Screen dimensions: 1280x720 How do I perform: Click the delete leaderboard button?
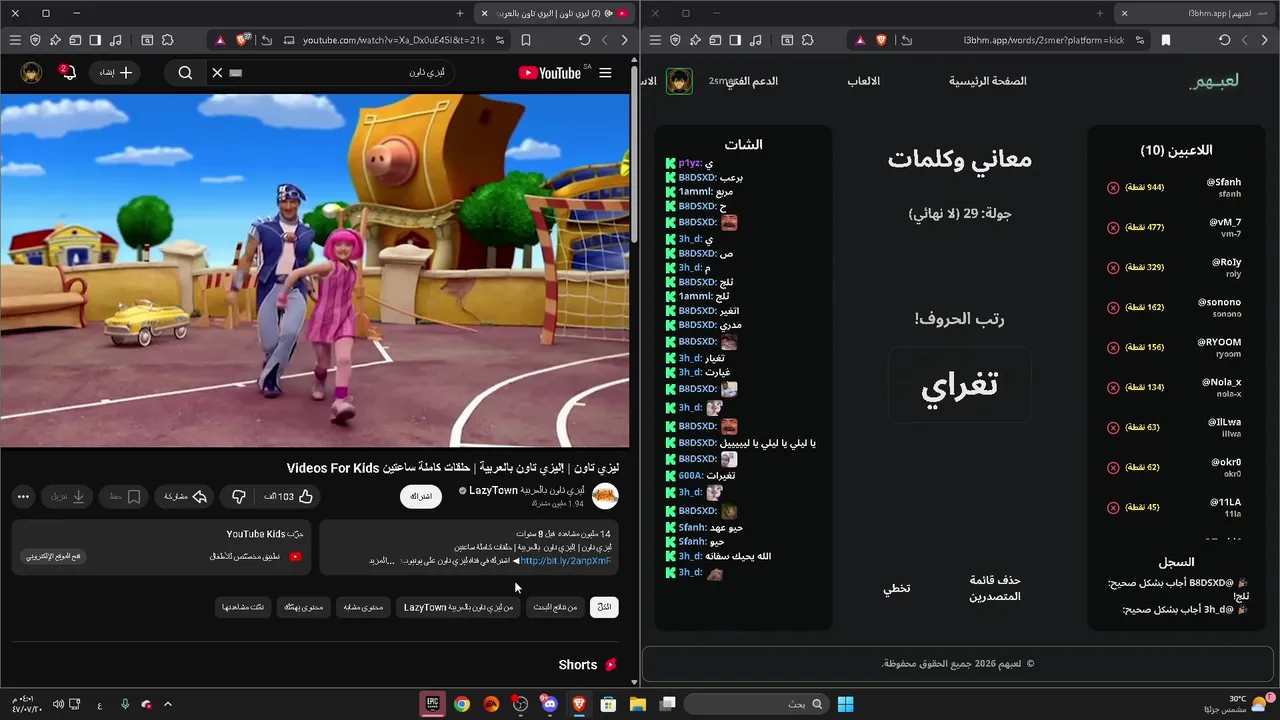click(x=995, y=588)
